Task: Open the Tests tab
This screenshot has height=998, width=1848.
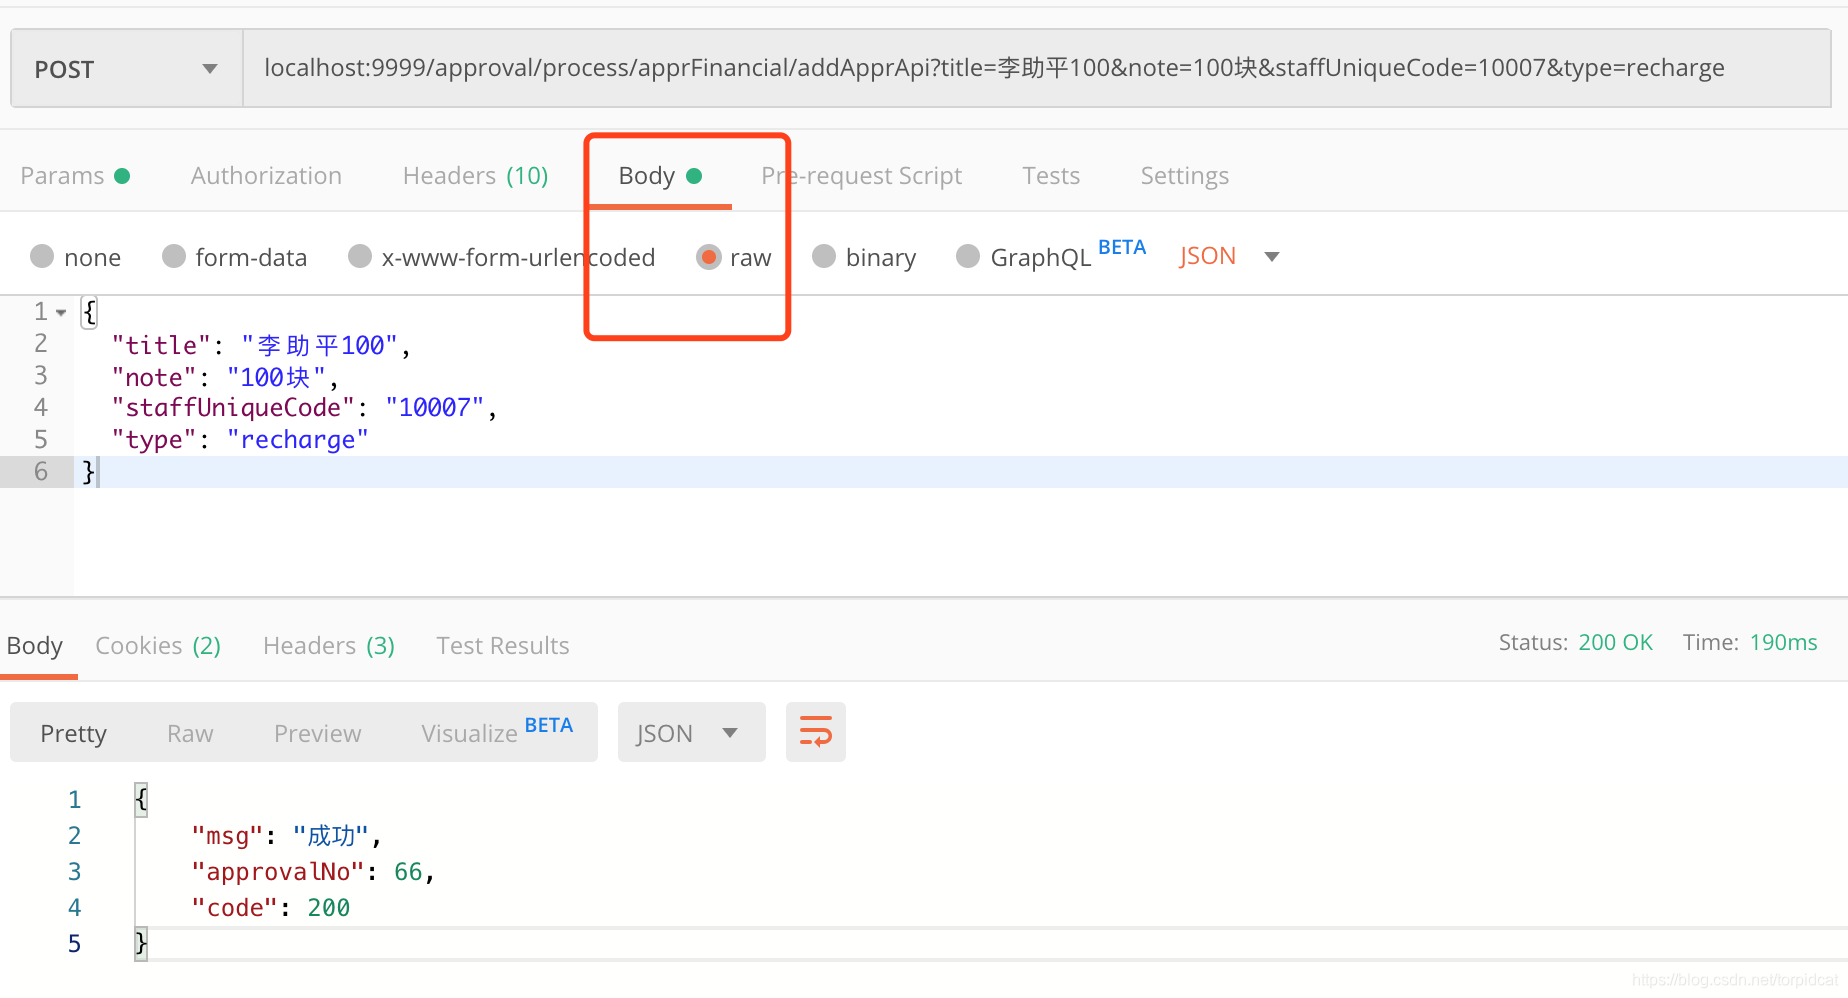Action: [x=1051, y=175]
